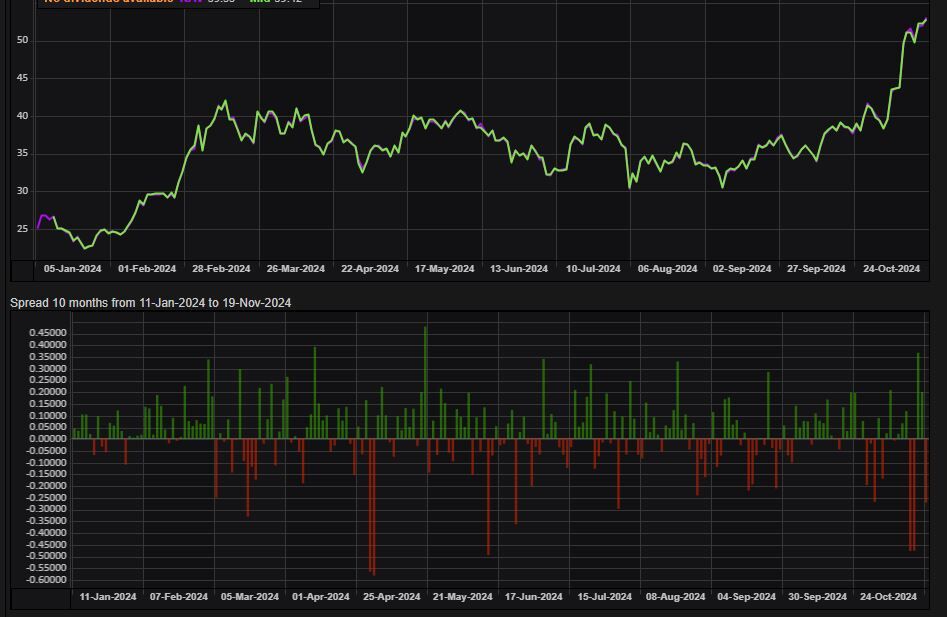Select the 01-Feb-2024 date label on price chart
Screen dimensions: 947x617
[147, 269]
